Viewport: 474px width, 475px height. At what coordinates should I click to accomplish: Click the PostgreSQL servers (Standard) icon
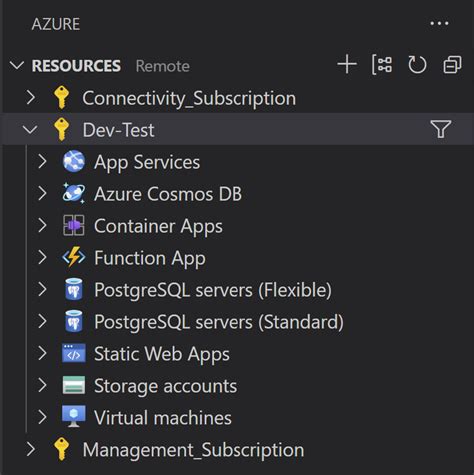point(74,321)
